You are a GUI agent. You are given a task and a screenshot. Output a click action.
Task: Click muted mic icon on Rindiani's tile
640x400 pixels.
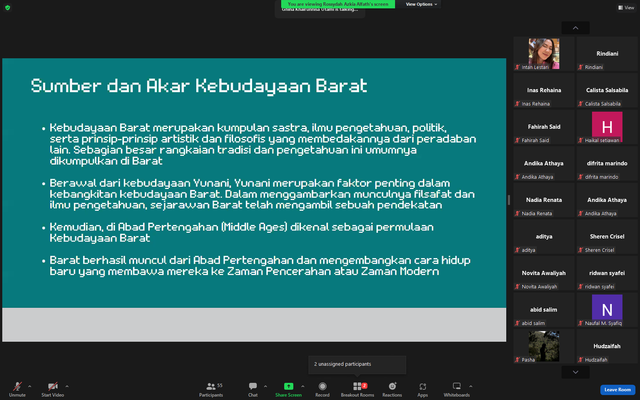click(580, 67)
